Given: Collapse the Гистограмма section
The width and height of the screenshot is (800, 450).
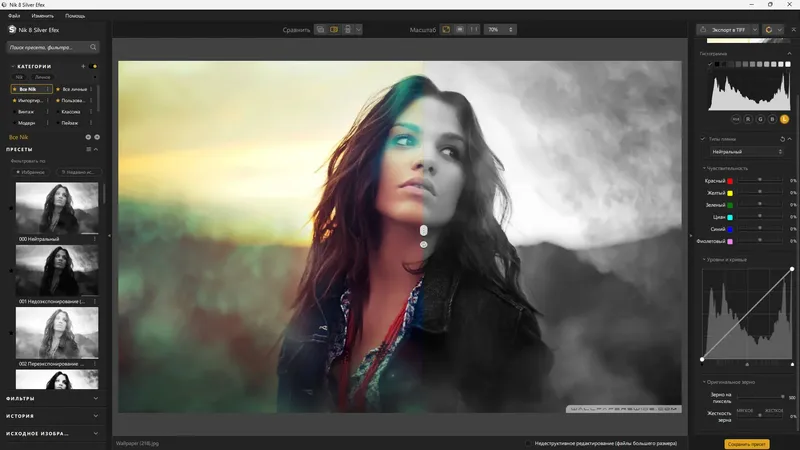Looking at the screenshot, I should [789, 54].
